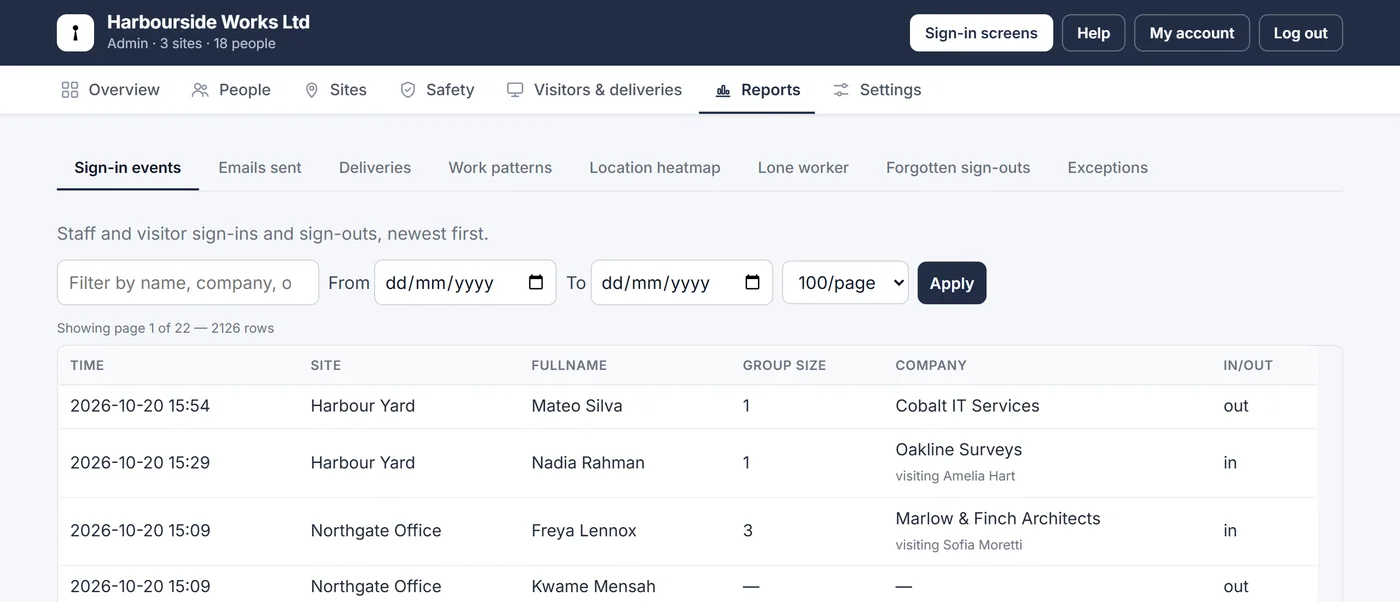Switch to the Lone worker tab
Image resolution: width=1400 pixels, height=602 pixels.
803,168
